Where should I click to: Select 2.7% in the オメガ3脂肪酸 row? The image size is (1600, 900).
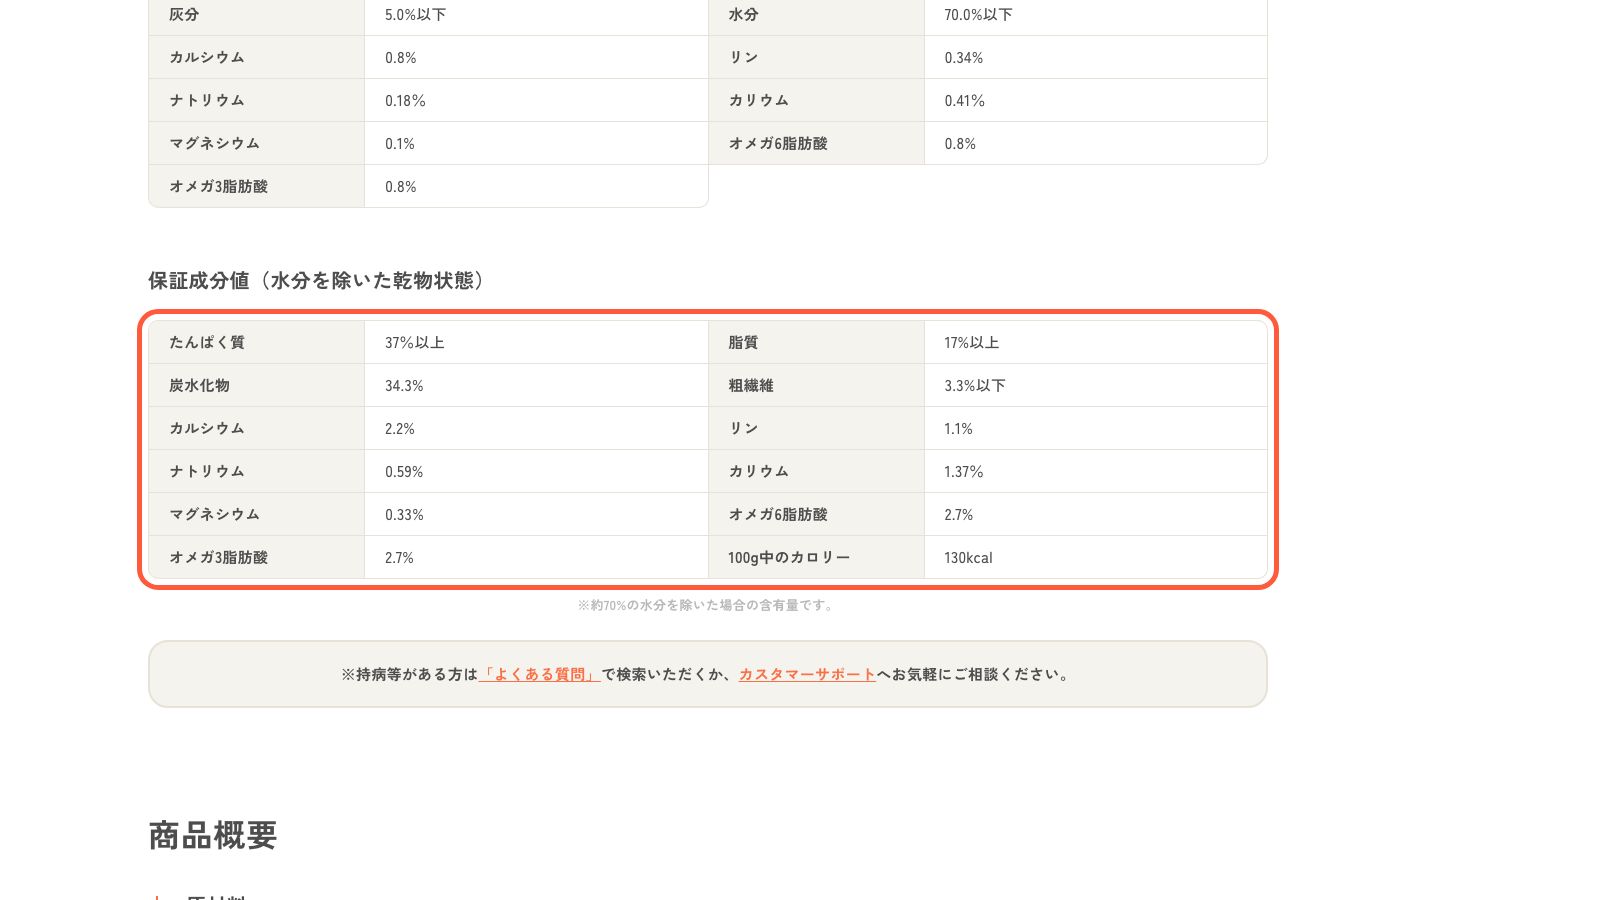399,558
